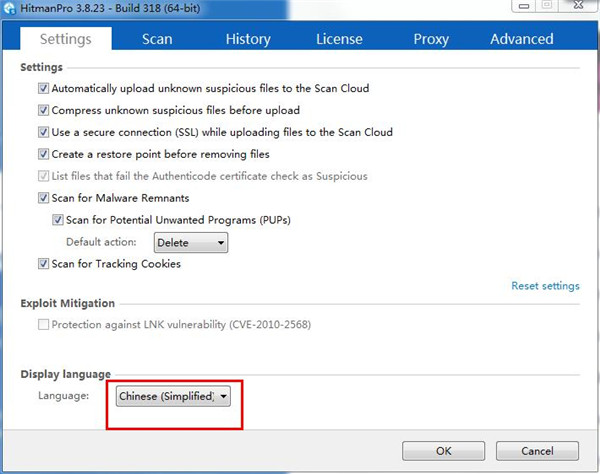600x474 pixels.
Task: Expand the Language dropdown showing Chinese
Action: pyautogui.click(x=173, y=396)
